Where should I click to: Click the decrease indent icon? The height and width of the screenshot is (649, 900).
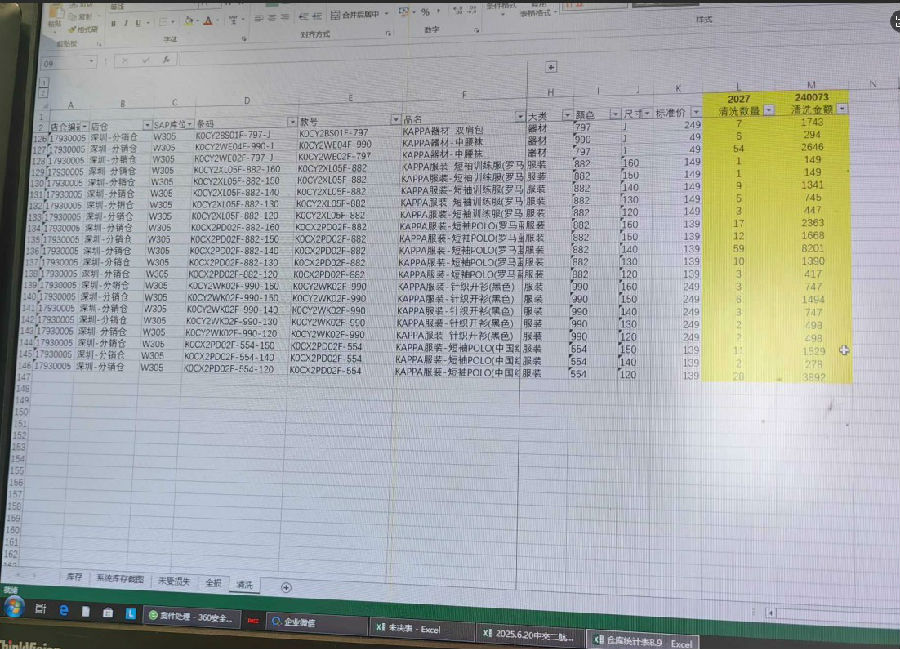[x=303, y=17]
